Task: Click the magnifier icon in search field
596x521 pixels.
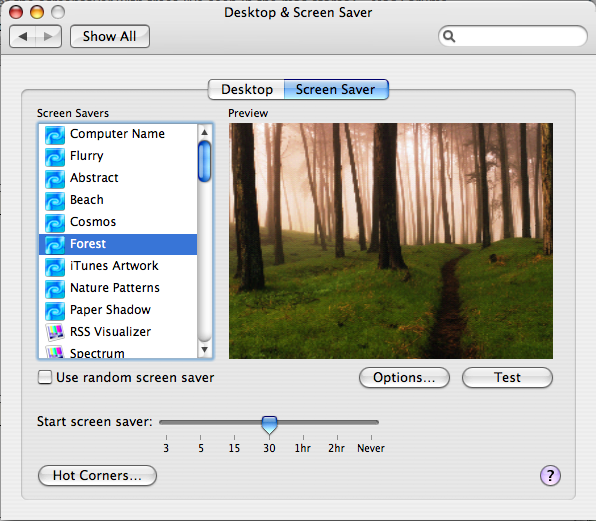Action: 449,36
